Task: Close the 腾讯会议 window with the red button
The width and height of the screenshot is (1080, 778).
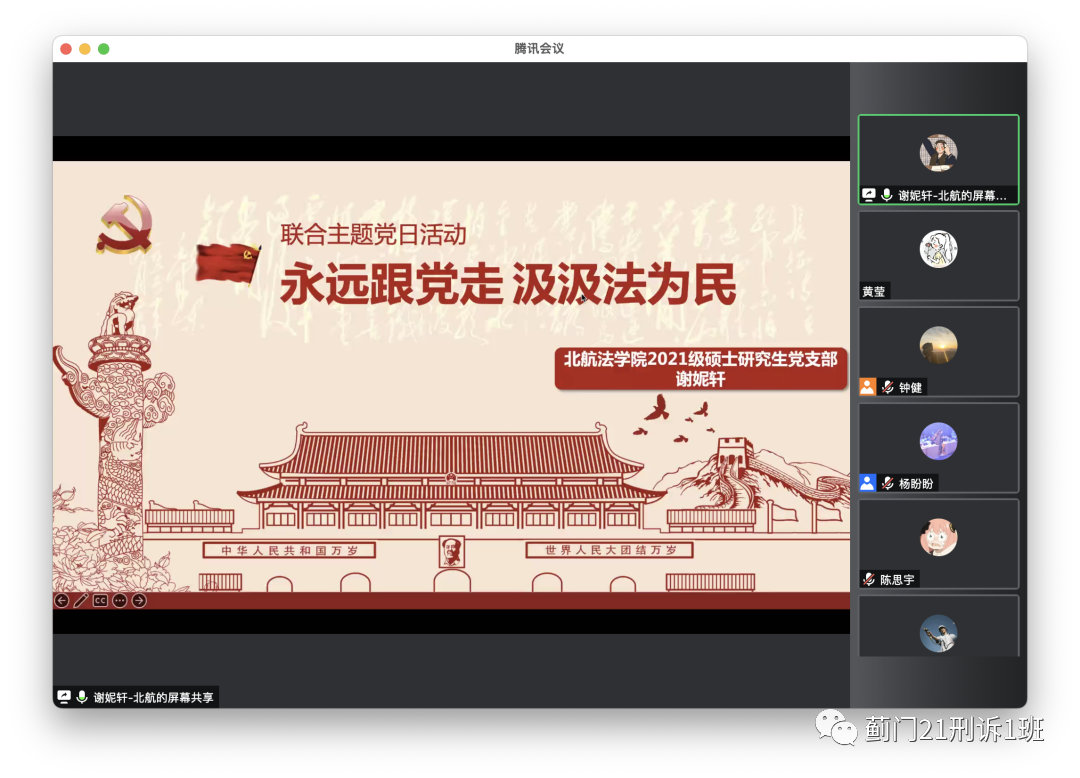Action: pos(66,49)
